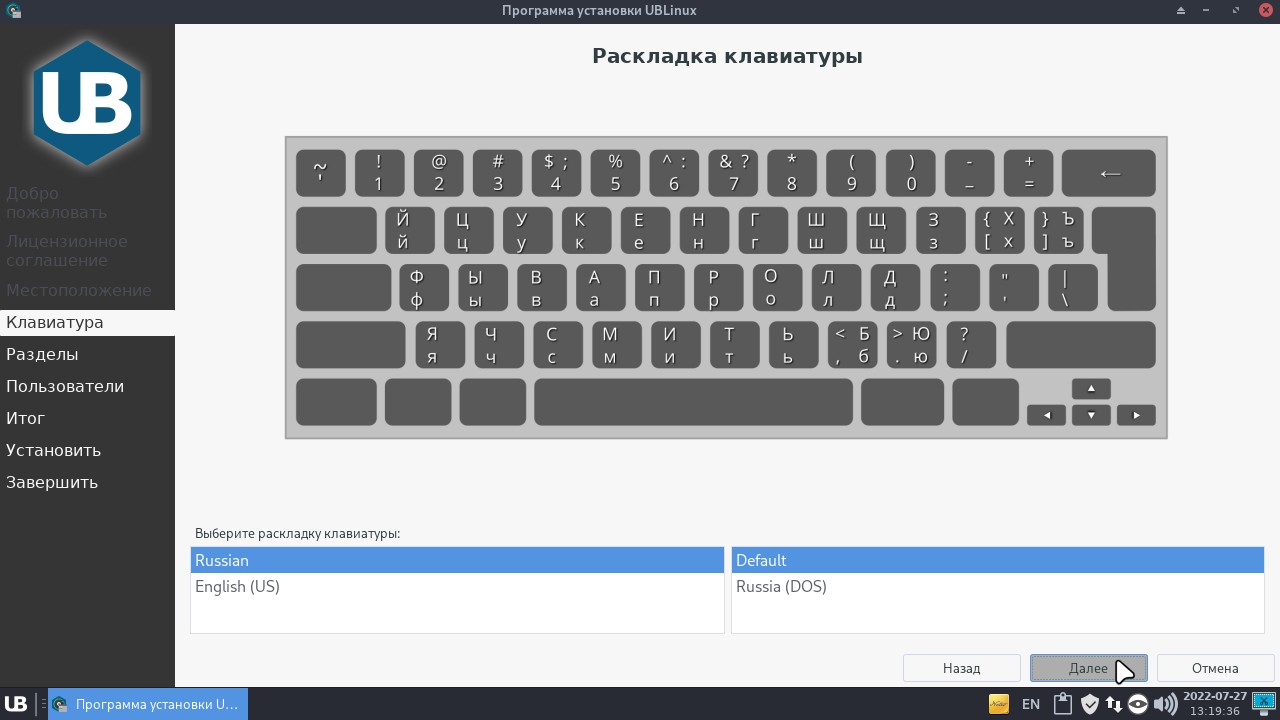Click the Щ key on keyboard preview
The height and width of the screenshot is (720, 1280).
[881, 231]
